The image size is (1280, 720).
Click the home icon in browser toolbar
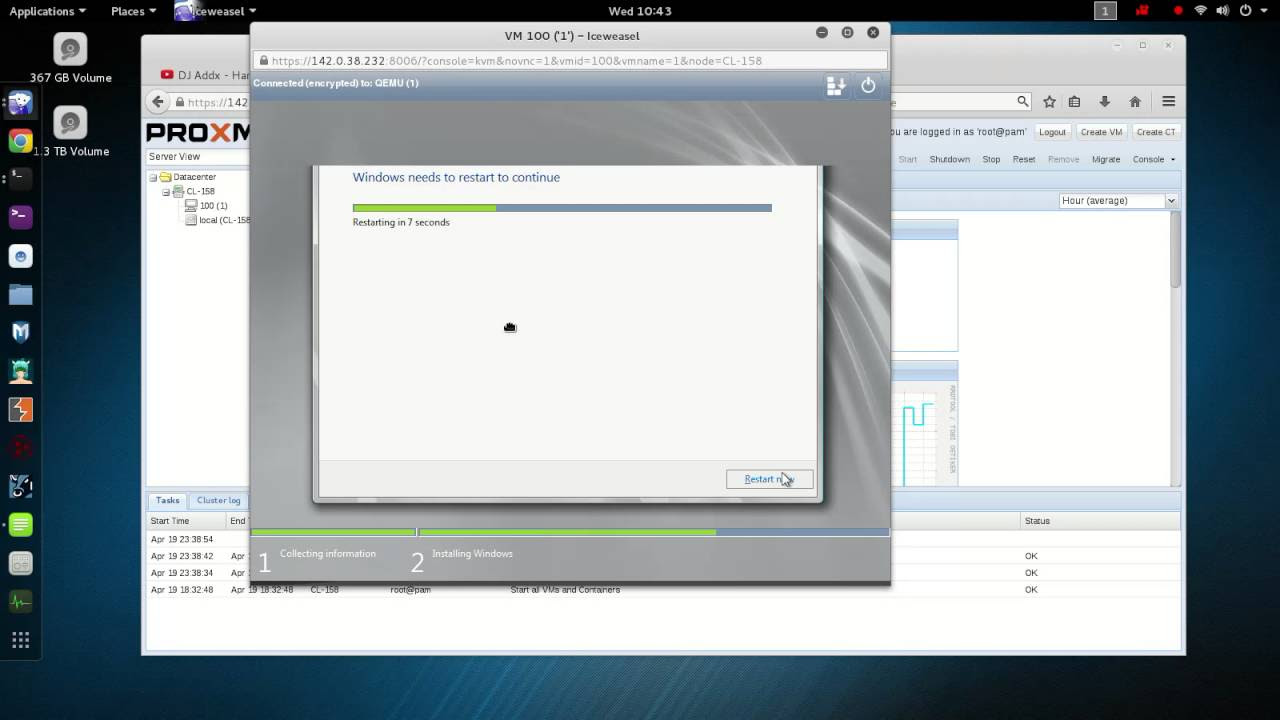click(1135, 101)
